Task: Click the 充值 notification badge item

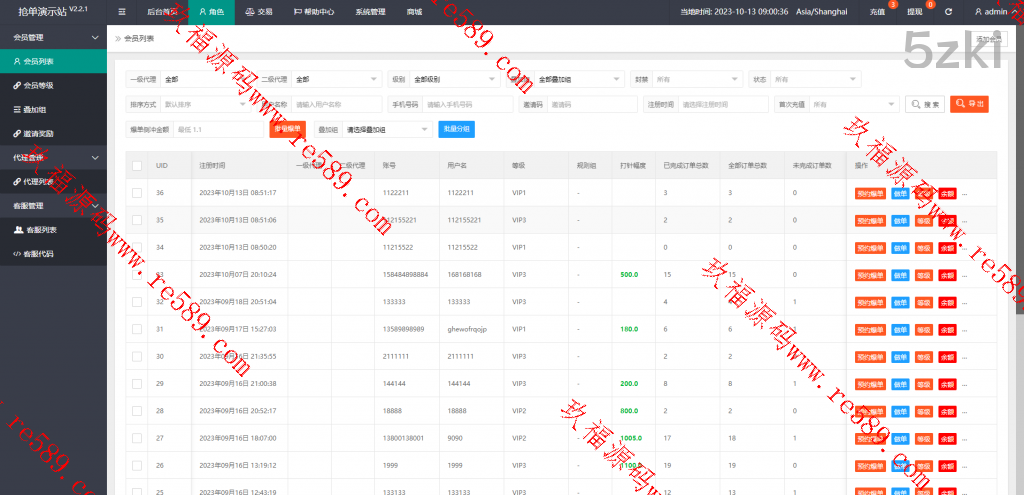Action: 877,12
